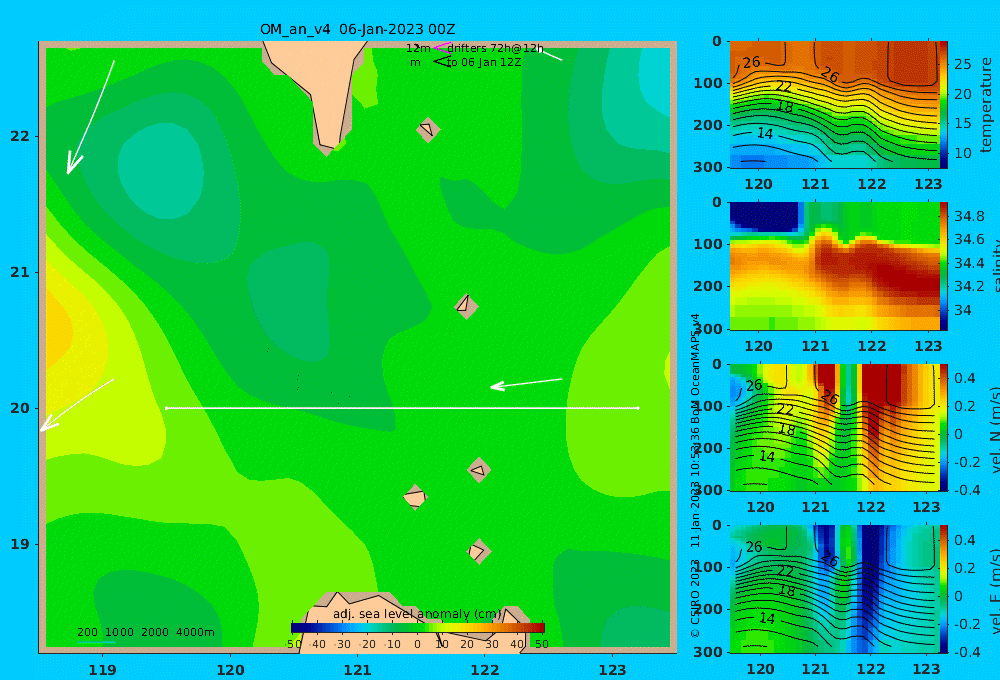This screenshot has width=1000, height=680.
Task: Click the '-0.4' value on vel. E scale
Action: [x=967, y=651]
